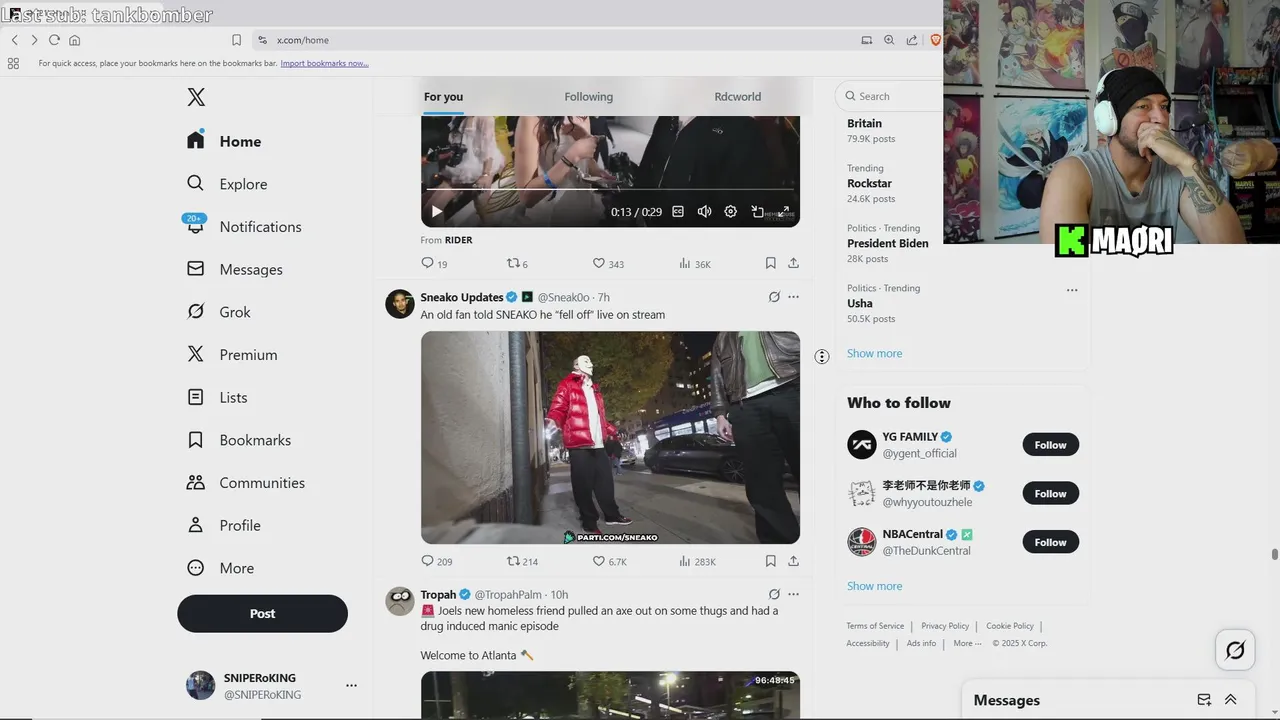Open Tropah profile avatar
1280x720 pixels.
click(x=400, y=601)
